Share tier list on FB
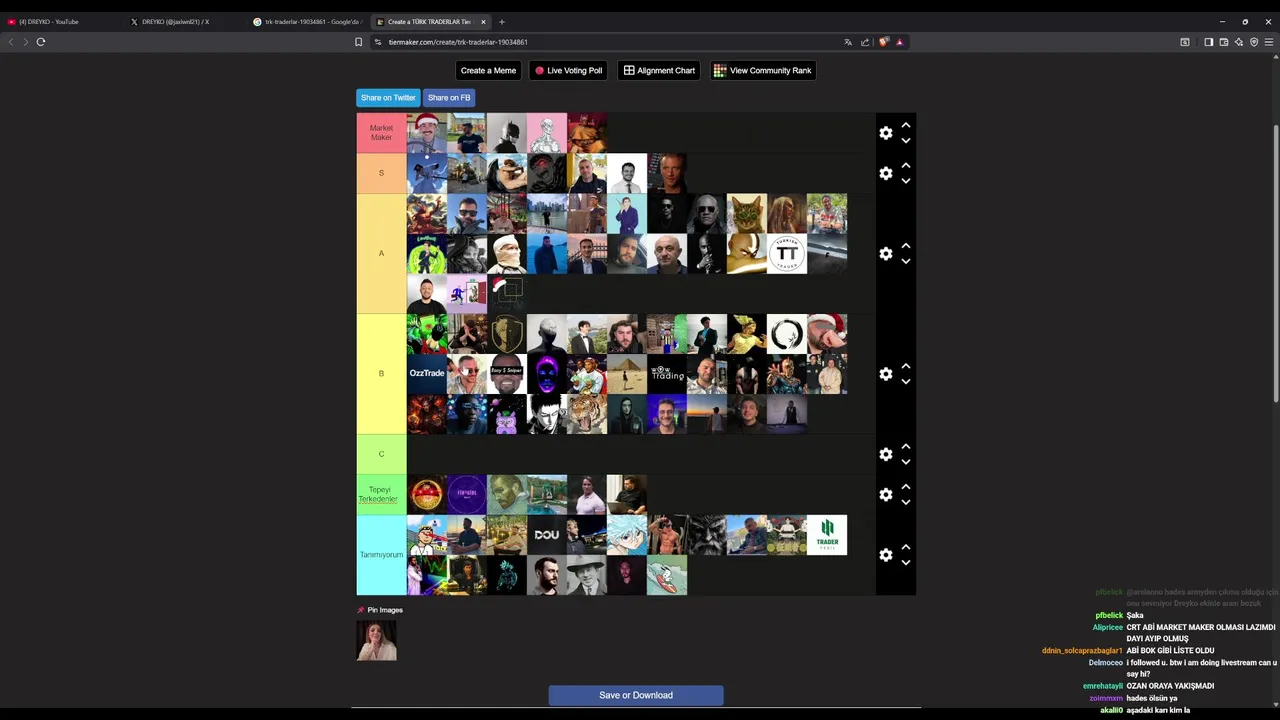1280x720 pixels. click(x=449, y=98)
